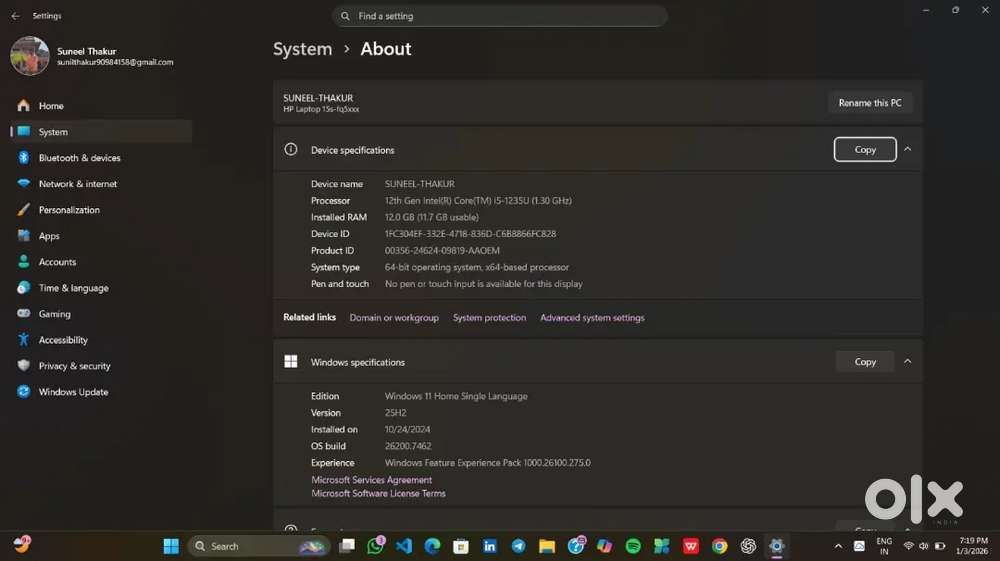Click the Settings back arrow
1000x561 pixels.
click(x=15, y=16)
